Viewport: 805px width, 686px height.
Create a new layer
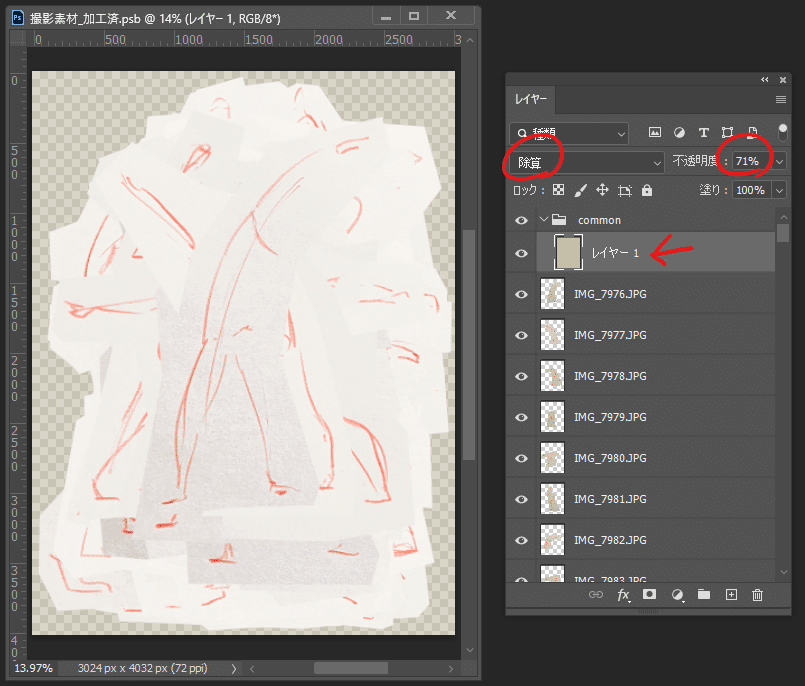[731, 595]
